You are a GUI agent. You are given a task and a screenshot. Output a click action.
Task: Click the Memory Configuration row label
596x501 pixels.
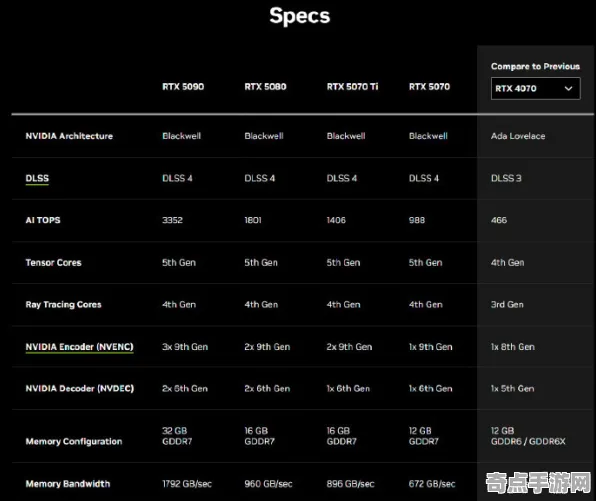pyautogui.click(x=74, y=441)
